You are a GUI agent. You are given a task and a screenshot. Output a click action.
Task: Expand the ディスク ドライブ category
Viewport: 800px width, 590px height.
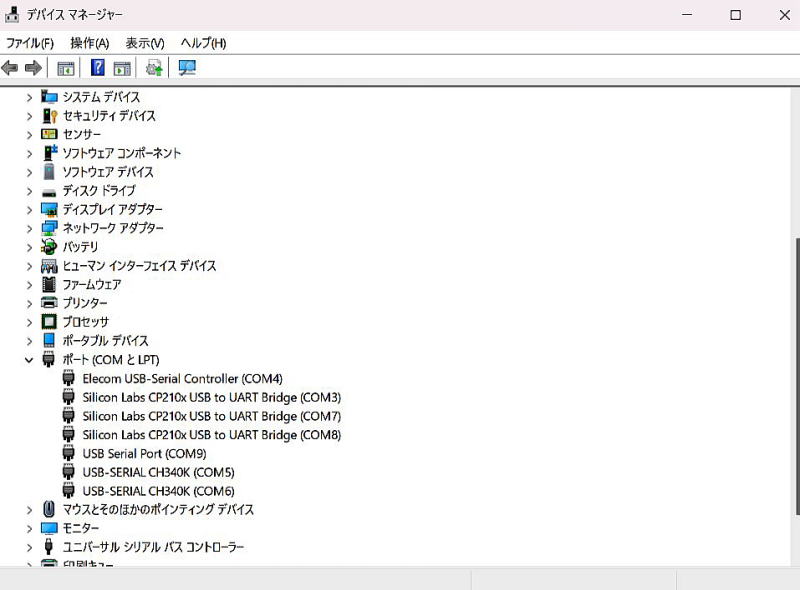click(x=29, y=191)
